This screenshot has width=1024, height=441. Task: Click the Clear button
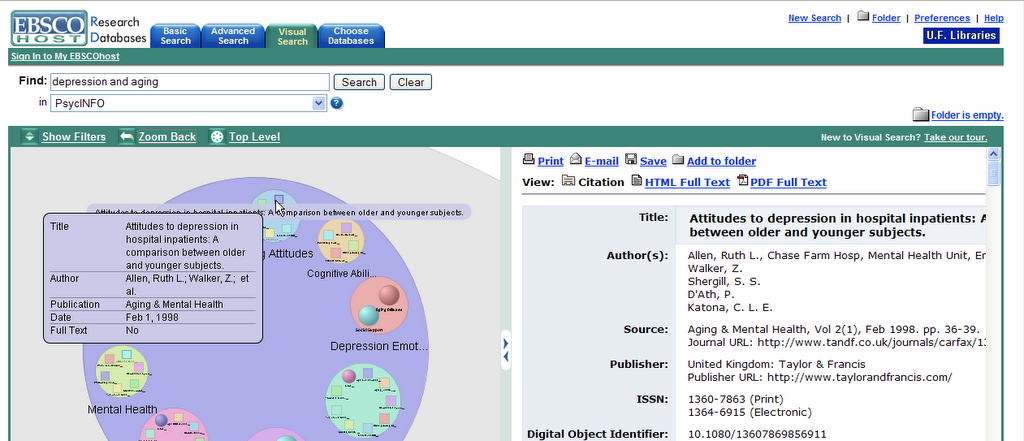coord(411,82)
